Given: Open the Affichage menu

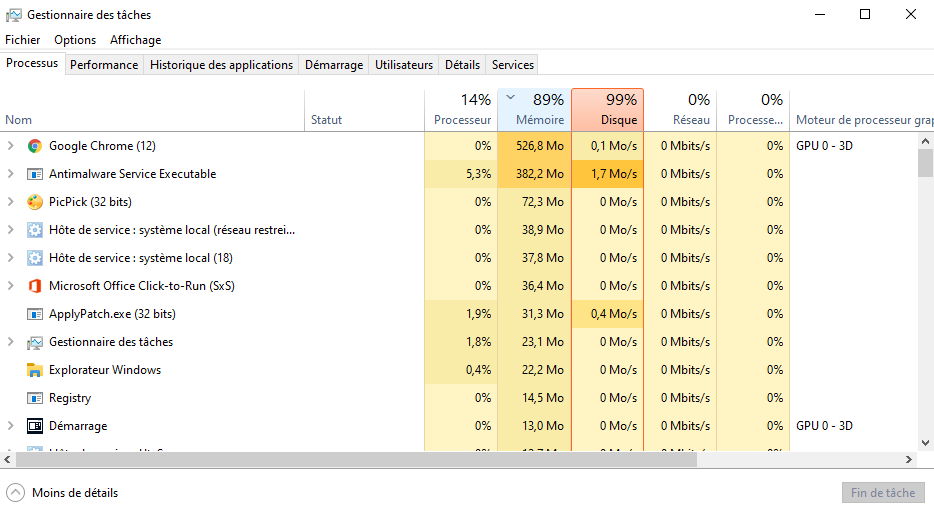Looking at the screenshot, I should point(135,40).
